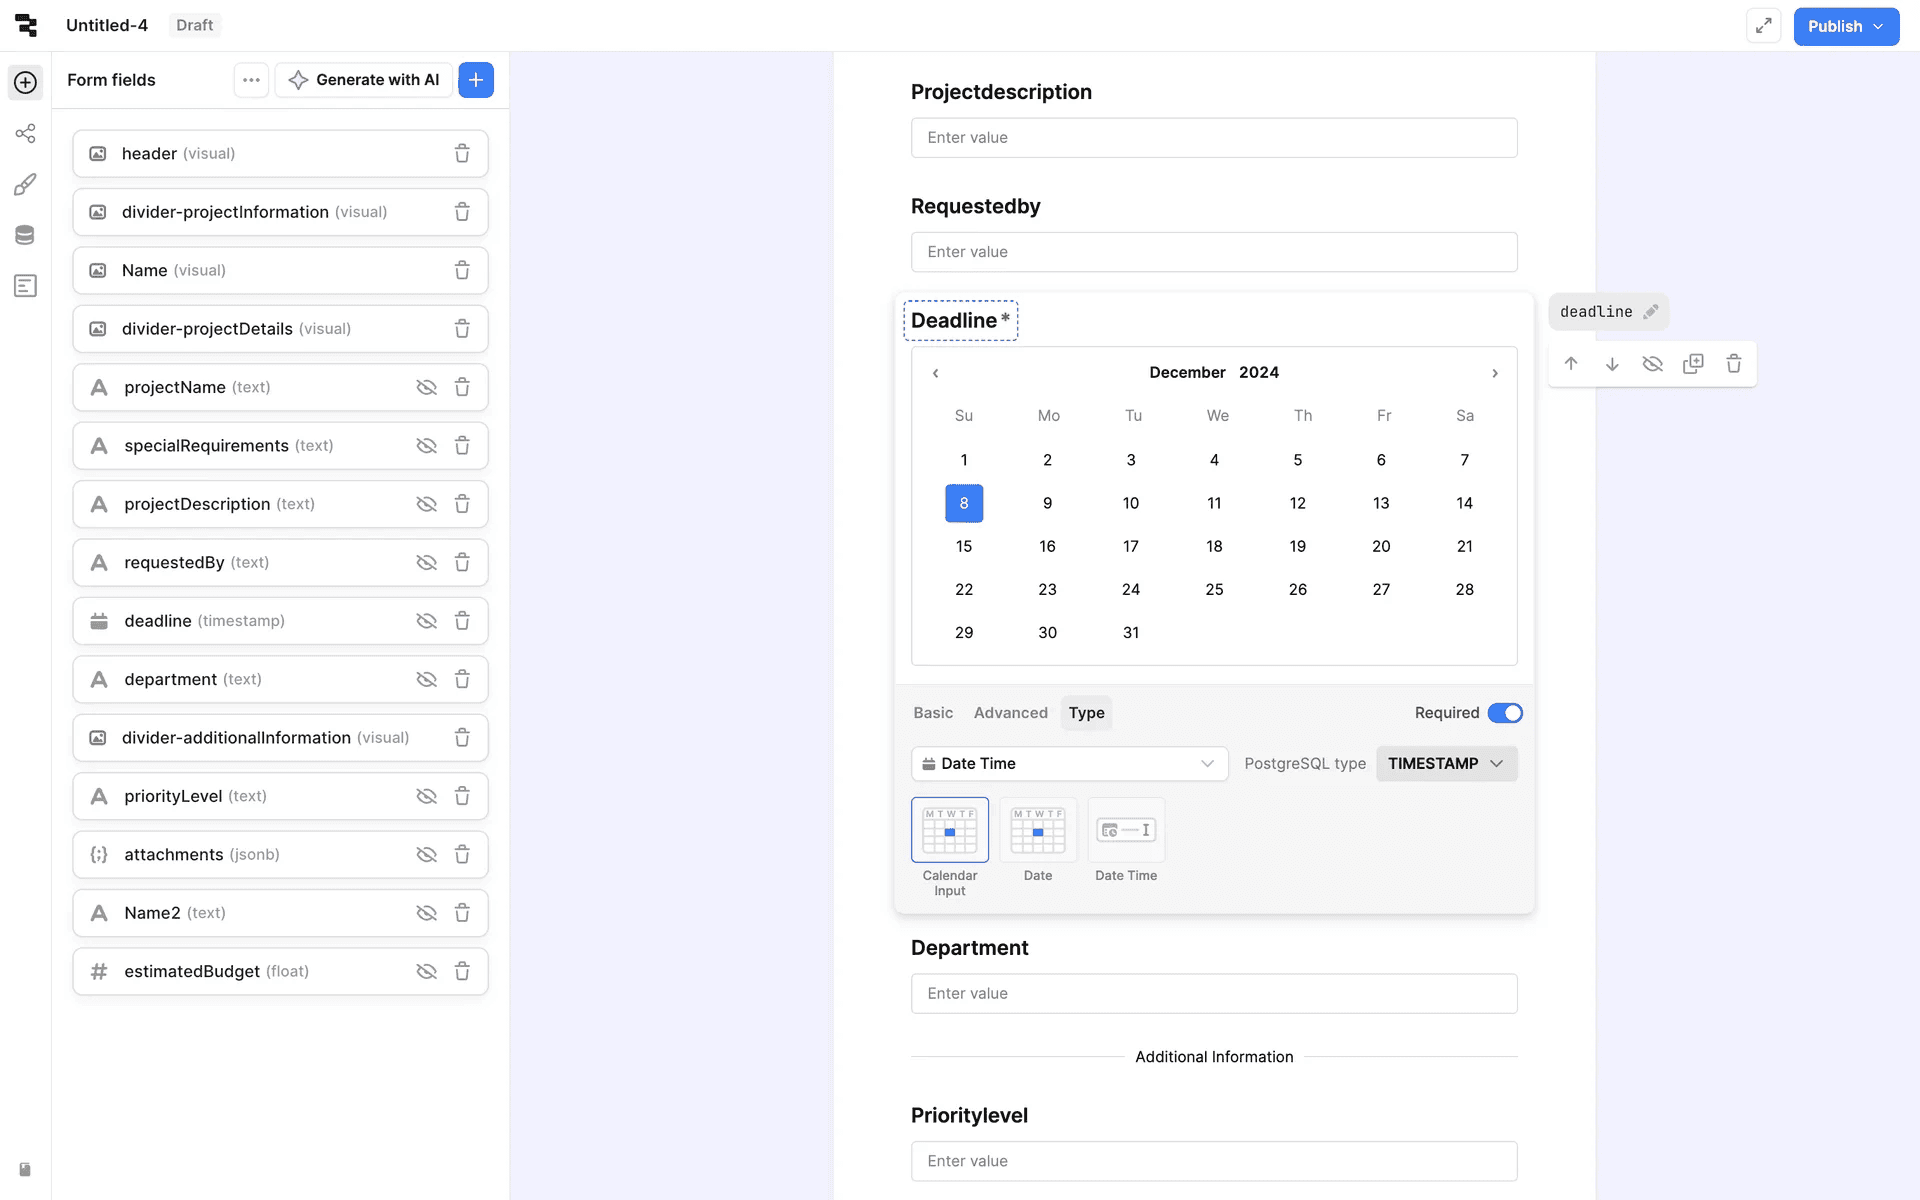Viewport: 1920px width, 1200px height.
Task: Open the TIMESTAMP PostgreSQL type dropdown
Action: coord(1446,764)
